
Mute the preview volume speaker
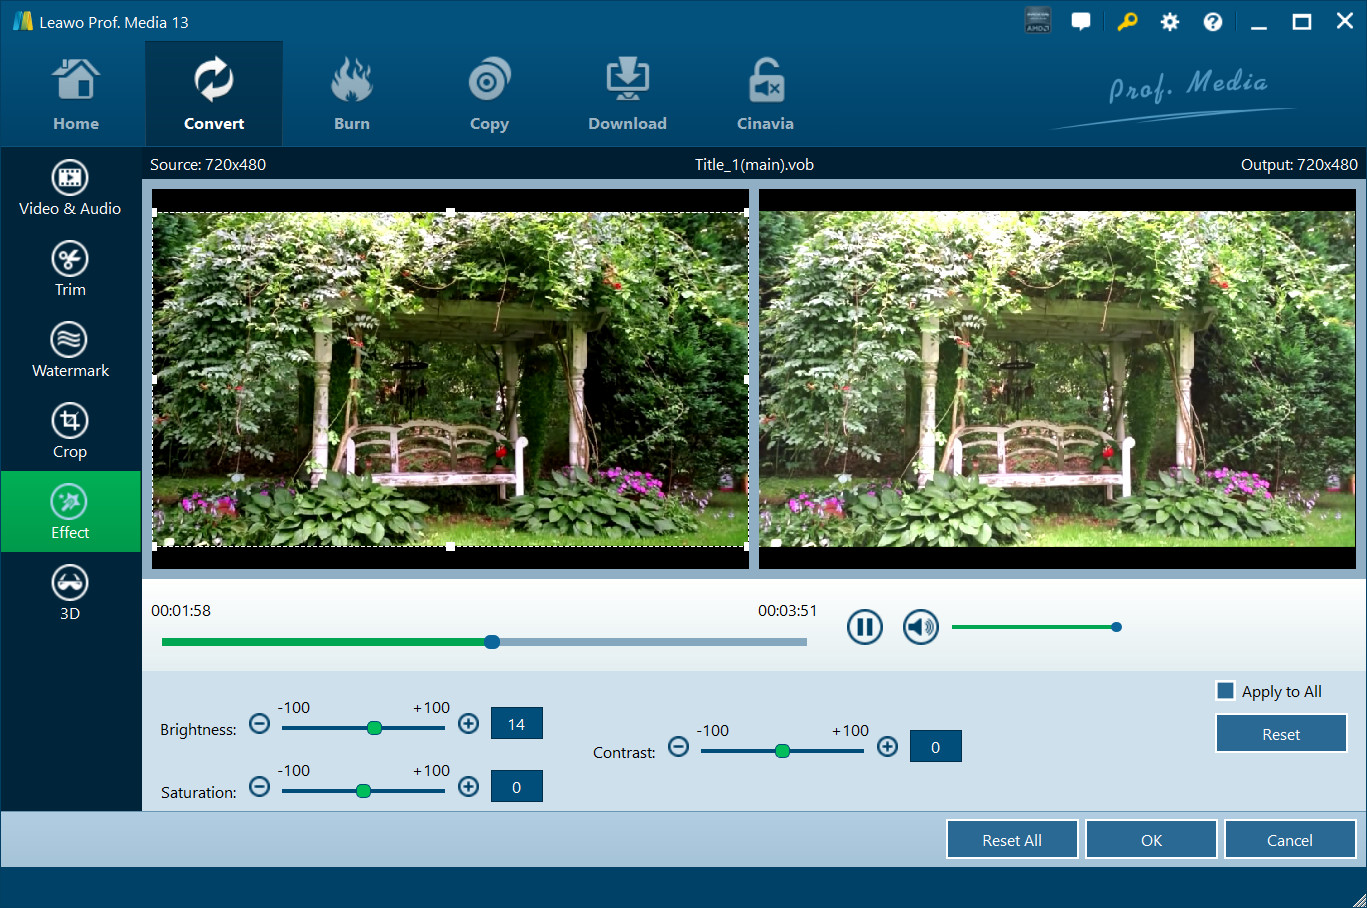coord(920,627)
